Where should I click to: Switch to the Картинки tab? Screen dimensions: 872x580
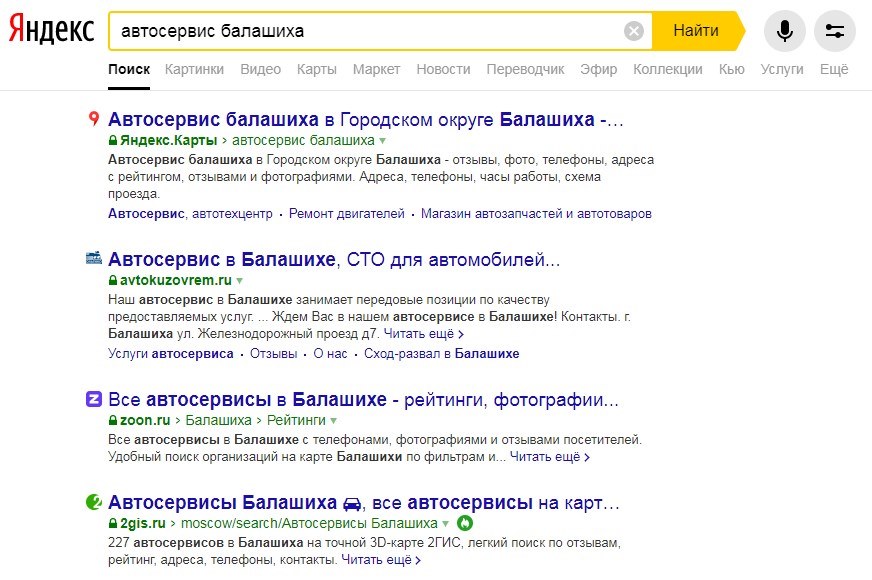(194, 69)
